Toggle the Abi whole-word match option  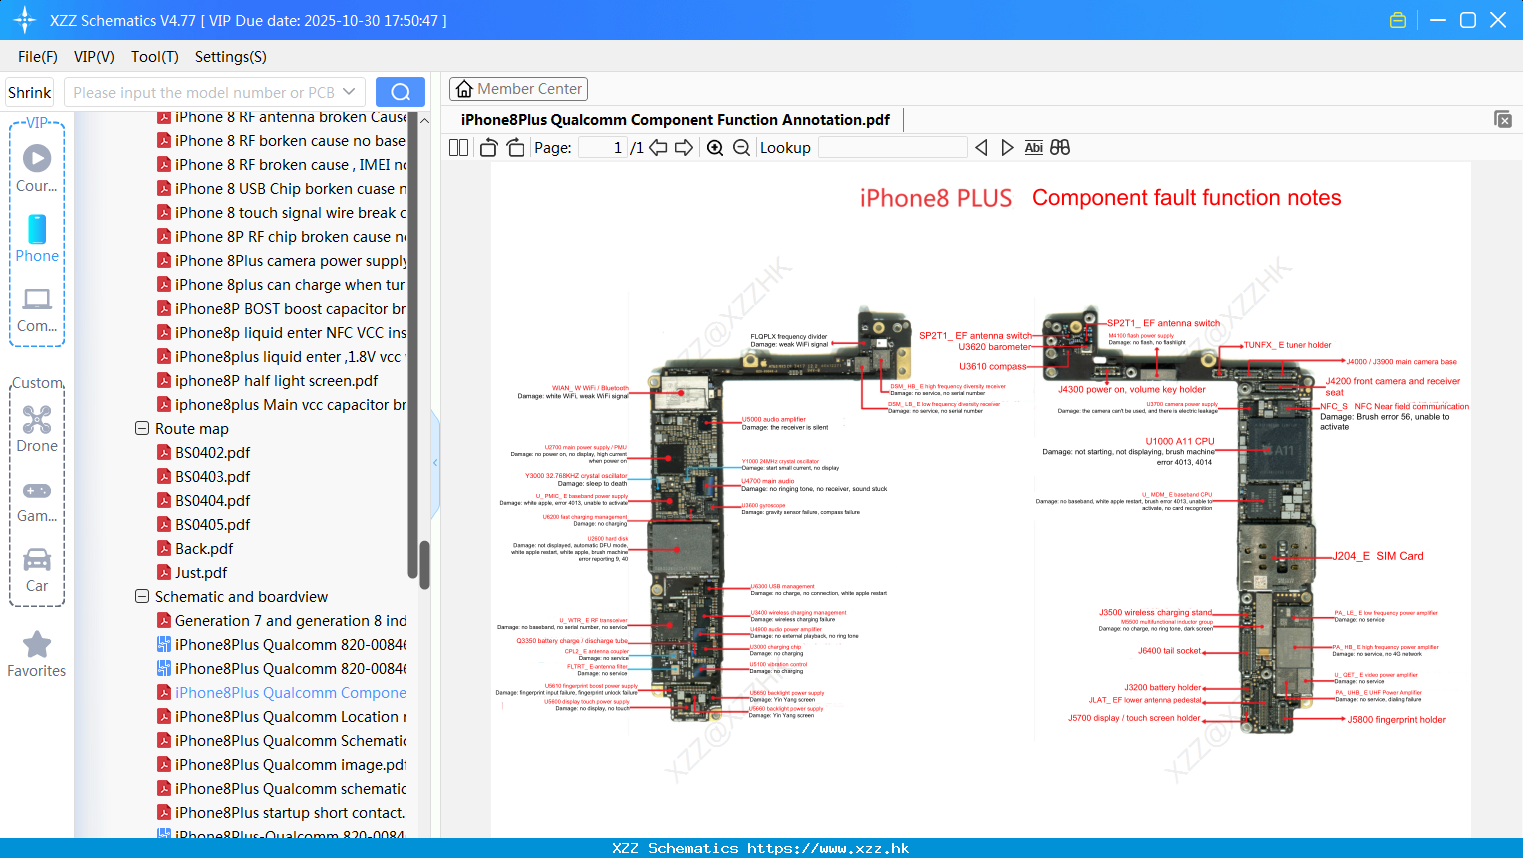tap(1034, 148)
